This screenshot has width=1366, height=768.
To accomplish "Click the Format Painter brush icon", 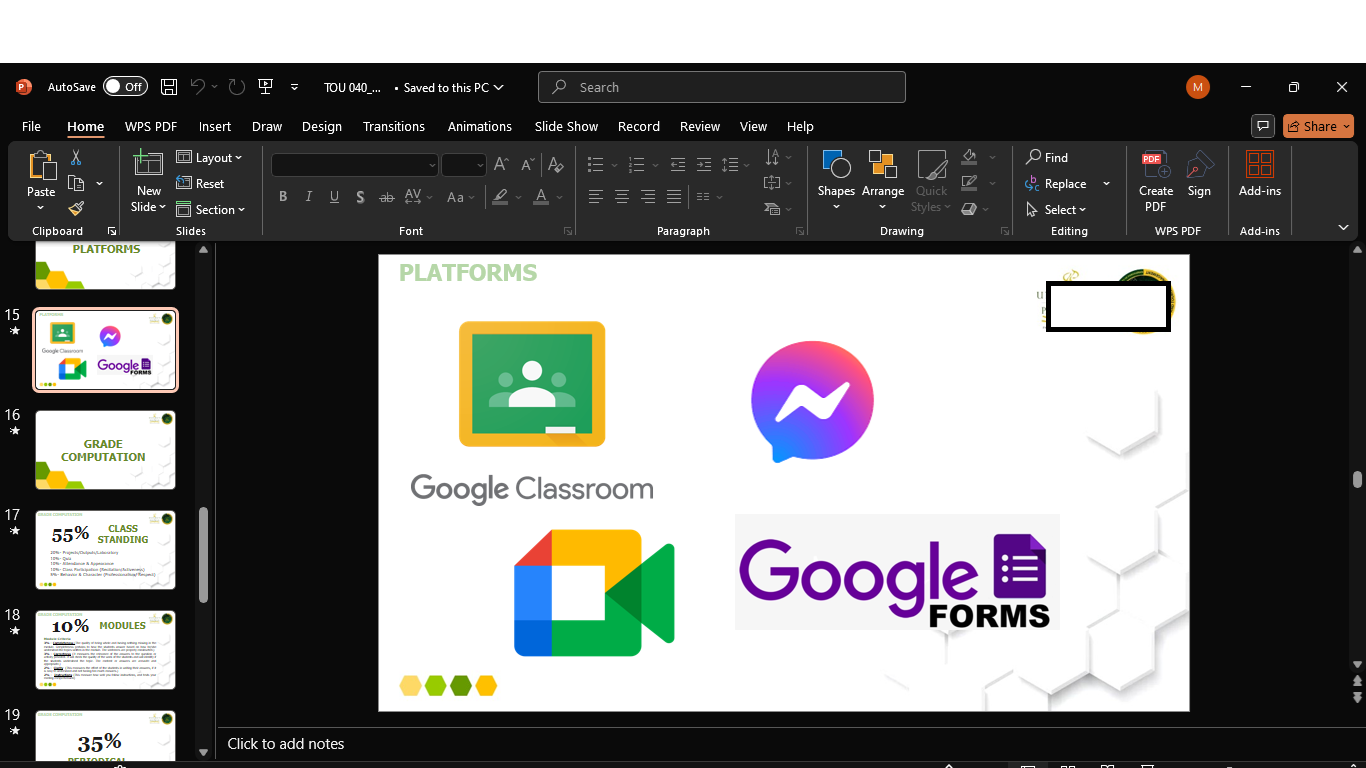I will point(76,208).
